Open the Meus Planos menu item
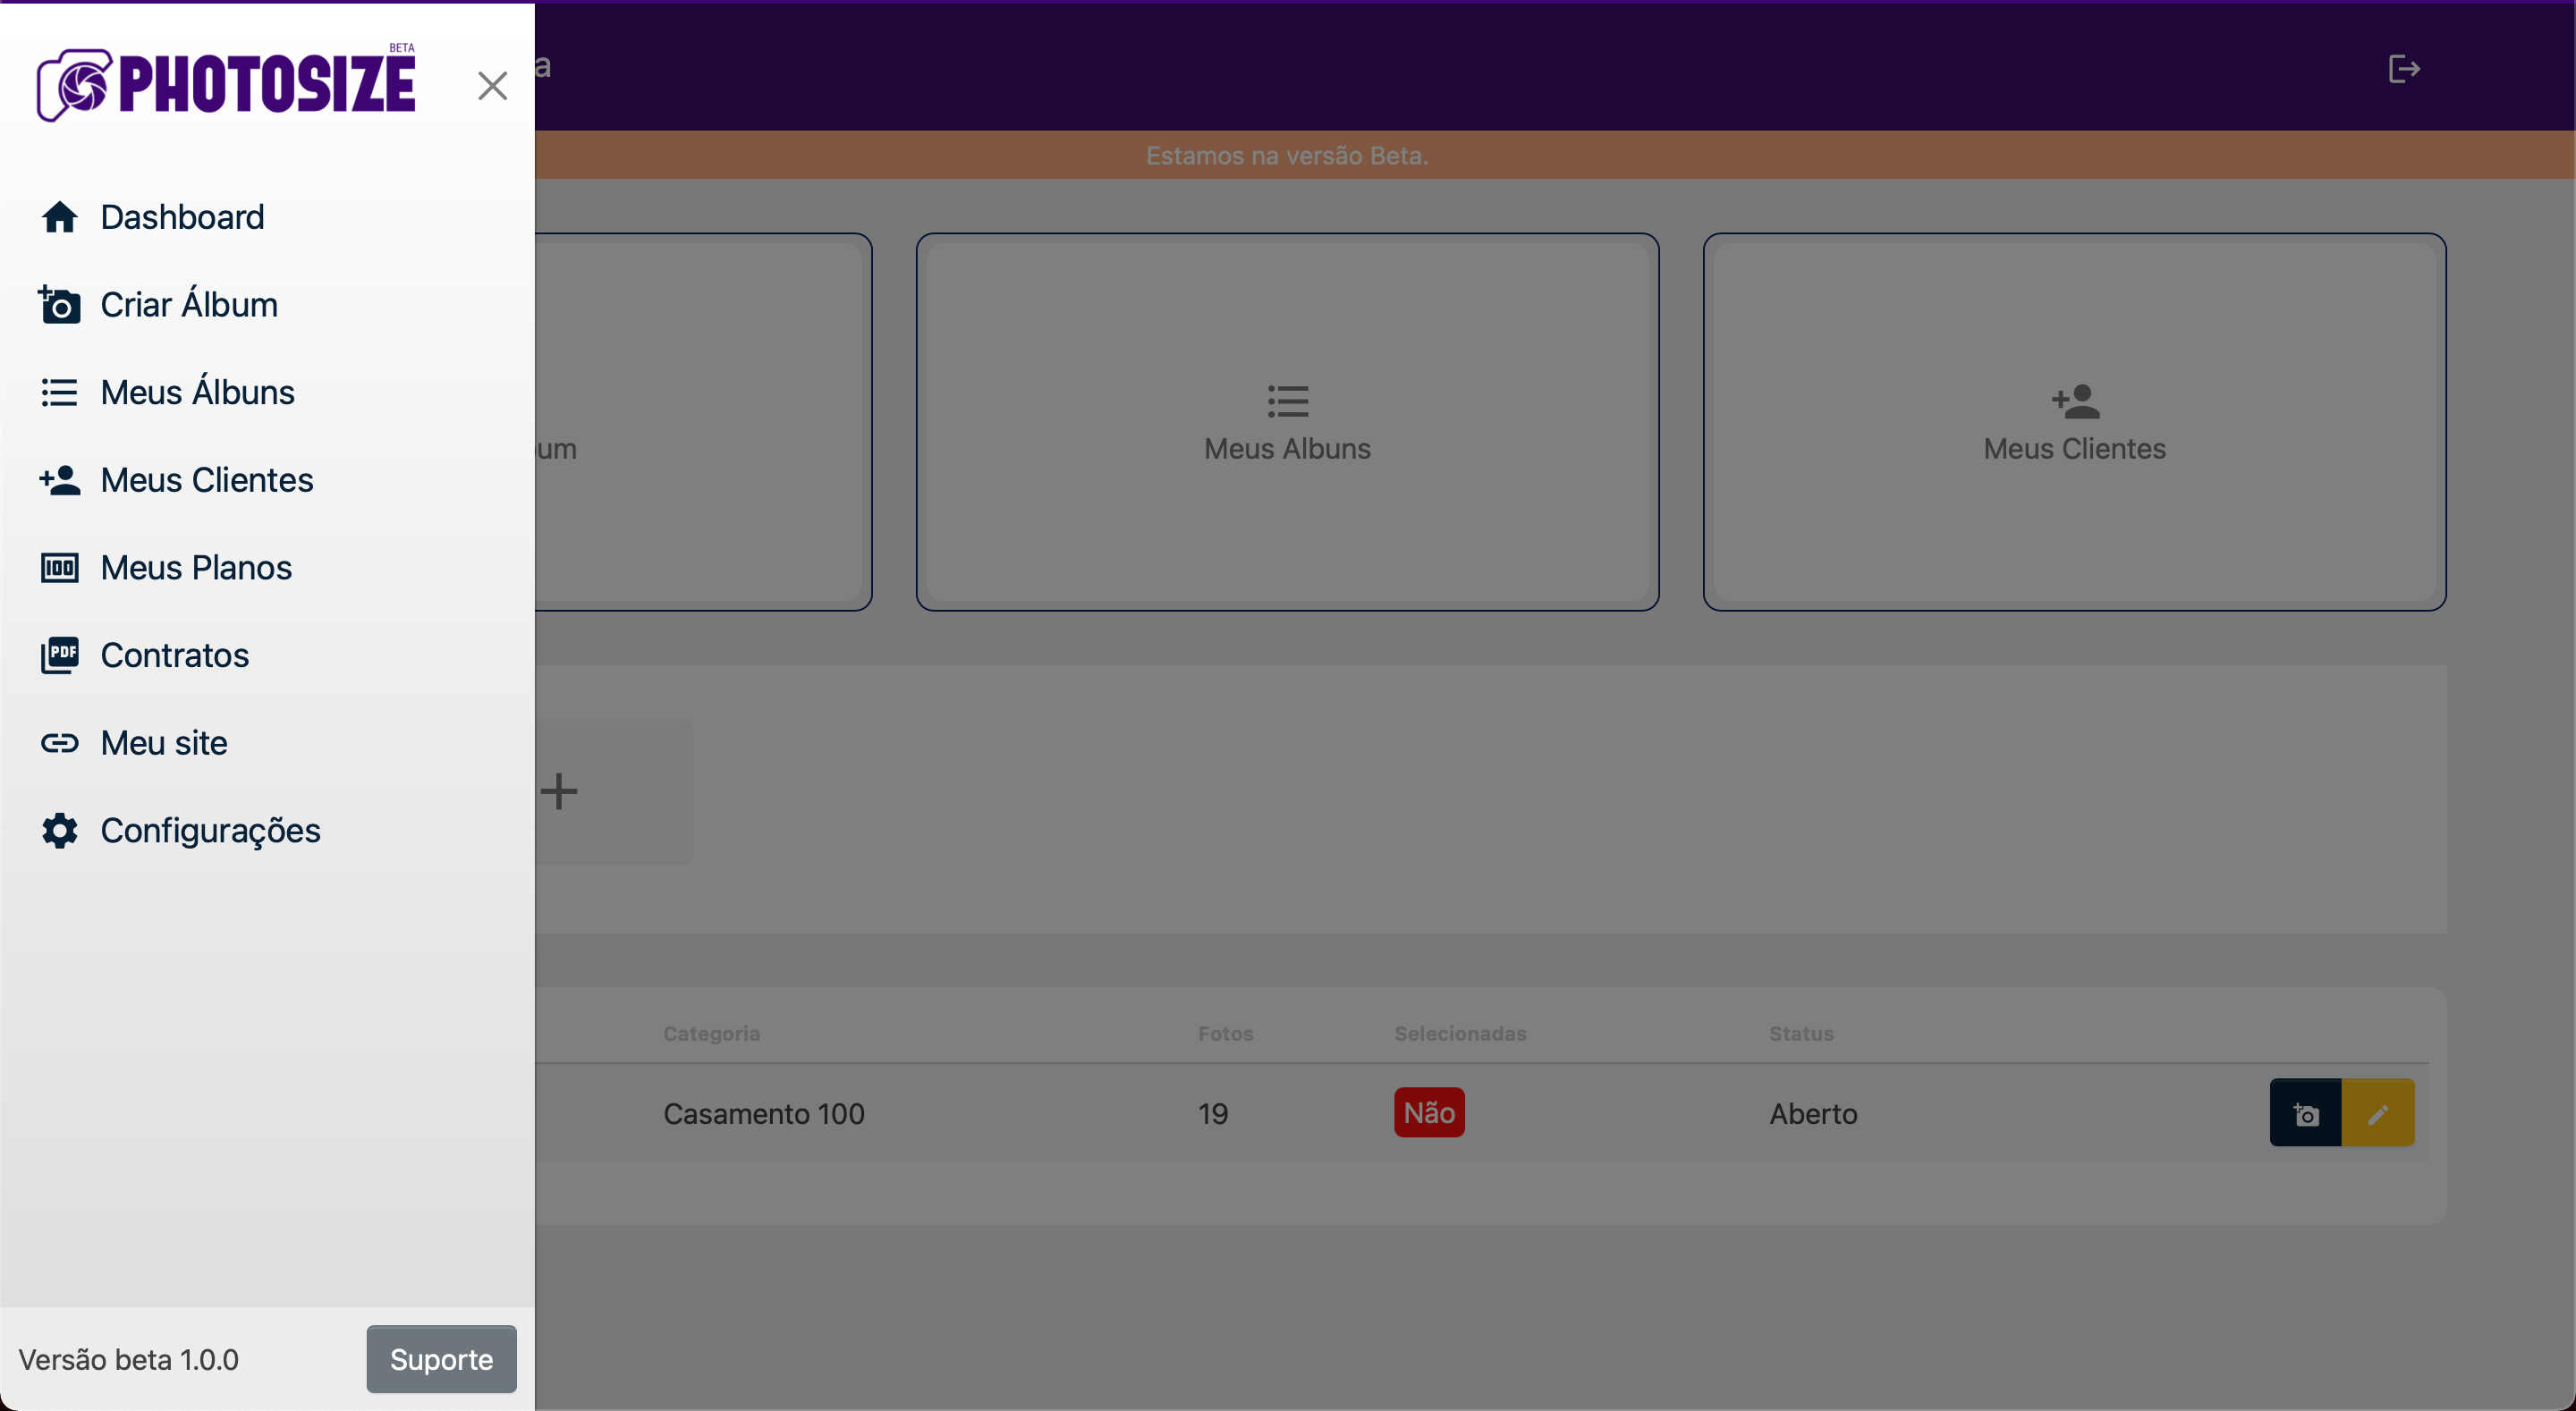The height and width of the screenshot is (1411, 2576). click(x=196, y=568)
